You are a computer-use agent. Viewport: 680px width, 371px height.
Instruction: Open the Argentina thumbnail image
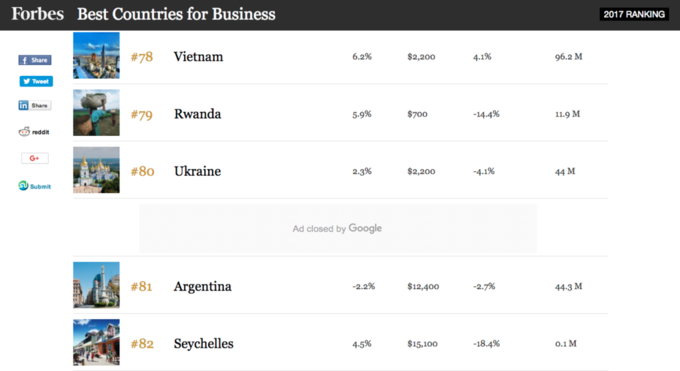pos(96,285)
